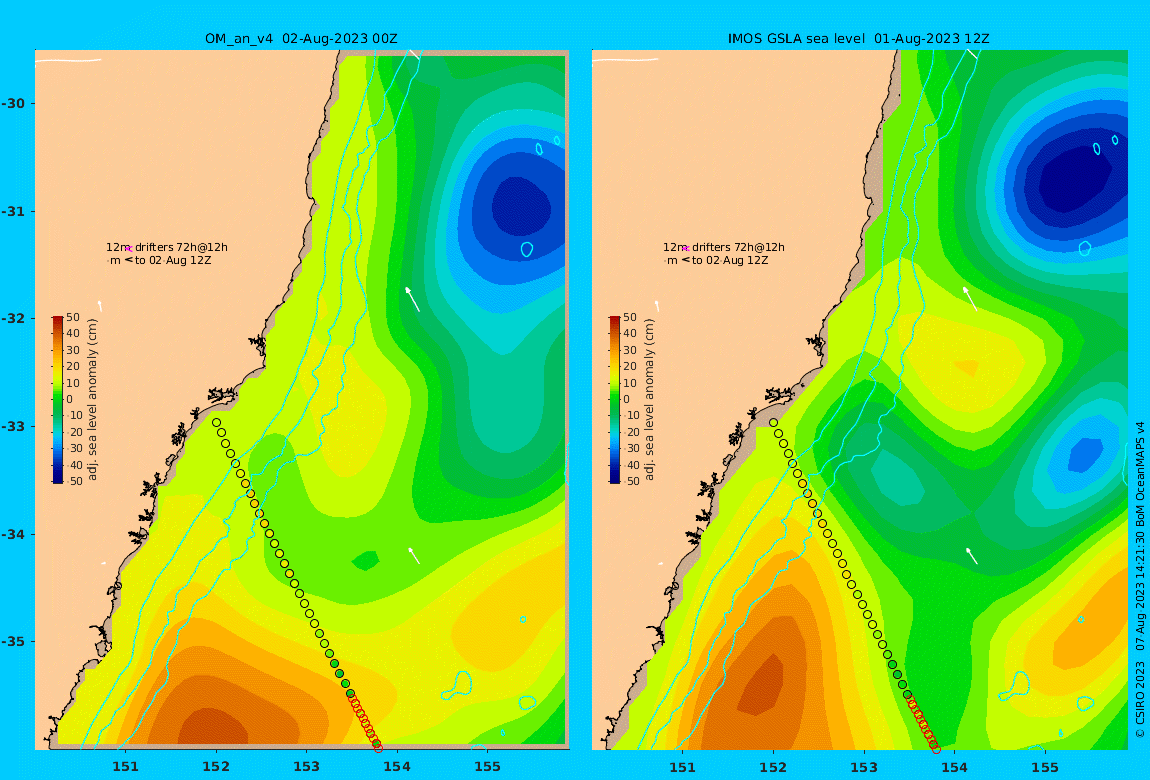Click the CSIRO 2023 BoM OceanMAPS copyright text
This screenshot has width=1150, height=780.
click(x=1140, y=579)
